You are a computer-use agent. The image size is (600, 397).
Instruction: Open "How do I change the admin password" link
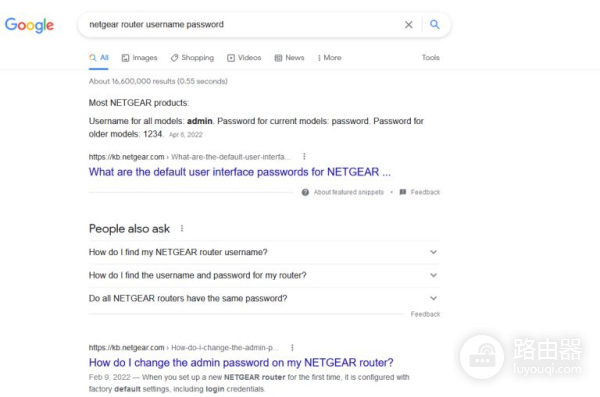[x=241, y=363]
